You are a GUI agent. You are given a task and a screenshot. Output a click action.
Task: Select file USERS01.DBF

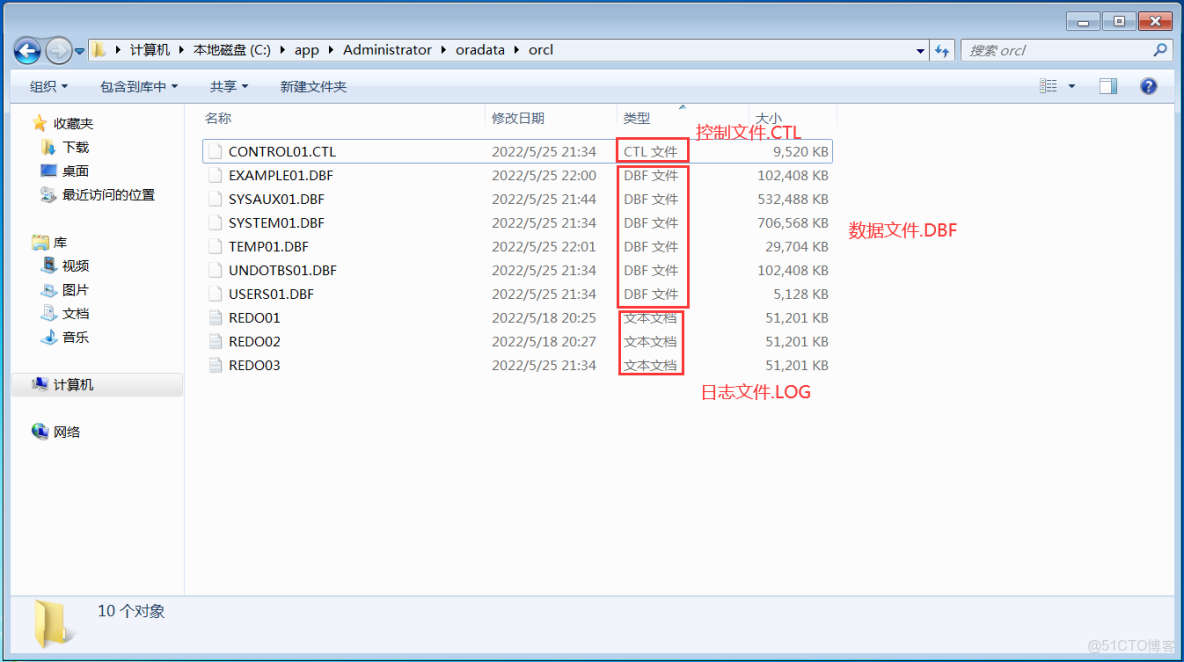coord(517,294)
